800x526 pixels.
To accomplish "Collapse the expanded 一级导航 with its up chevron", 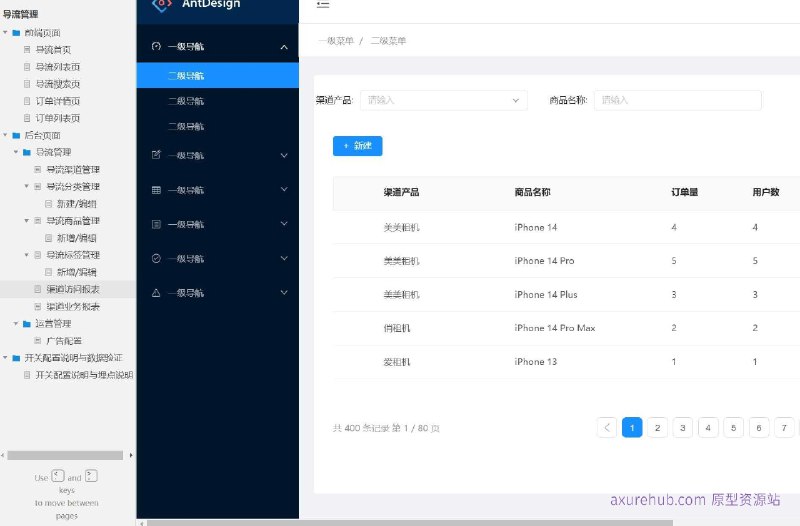I will pyautogui.click(x=284, y=47).
